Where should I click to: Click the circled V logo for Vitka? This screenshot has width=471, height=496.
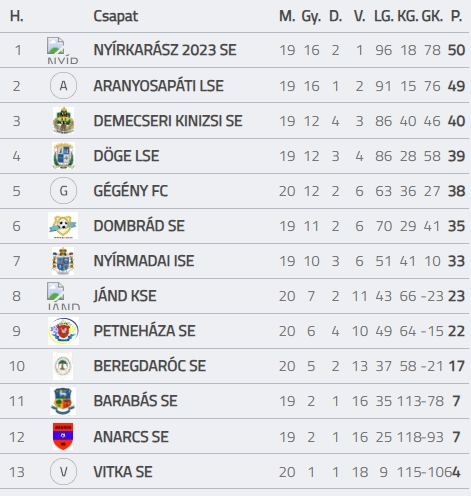63,472
